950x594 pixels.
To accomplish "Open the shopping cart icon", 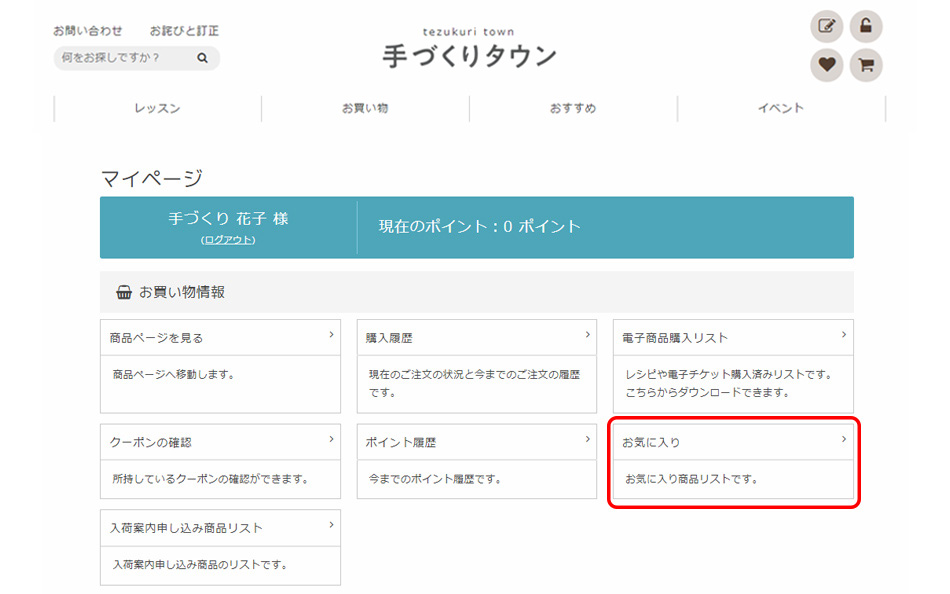I will point(866,66).
